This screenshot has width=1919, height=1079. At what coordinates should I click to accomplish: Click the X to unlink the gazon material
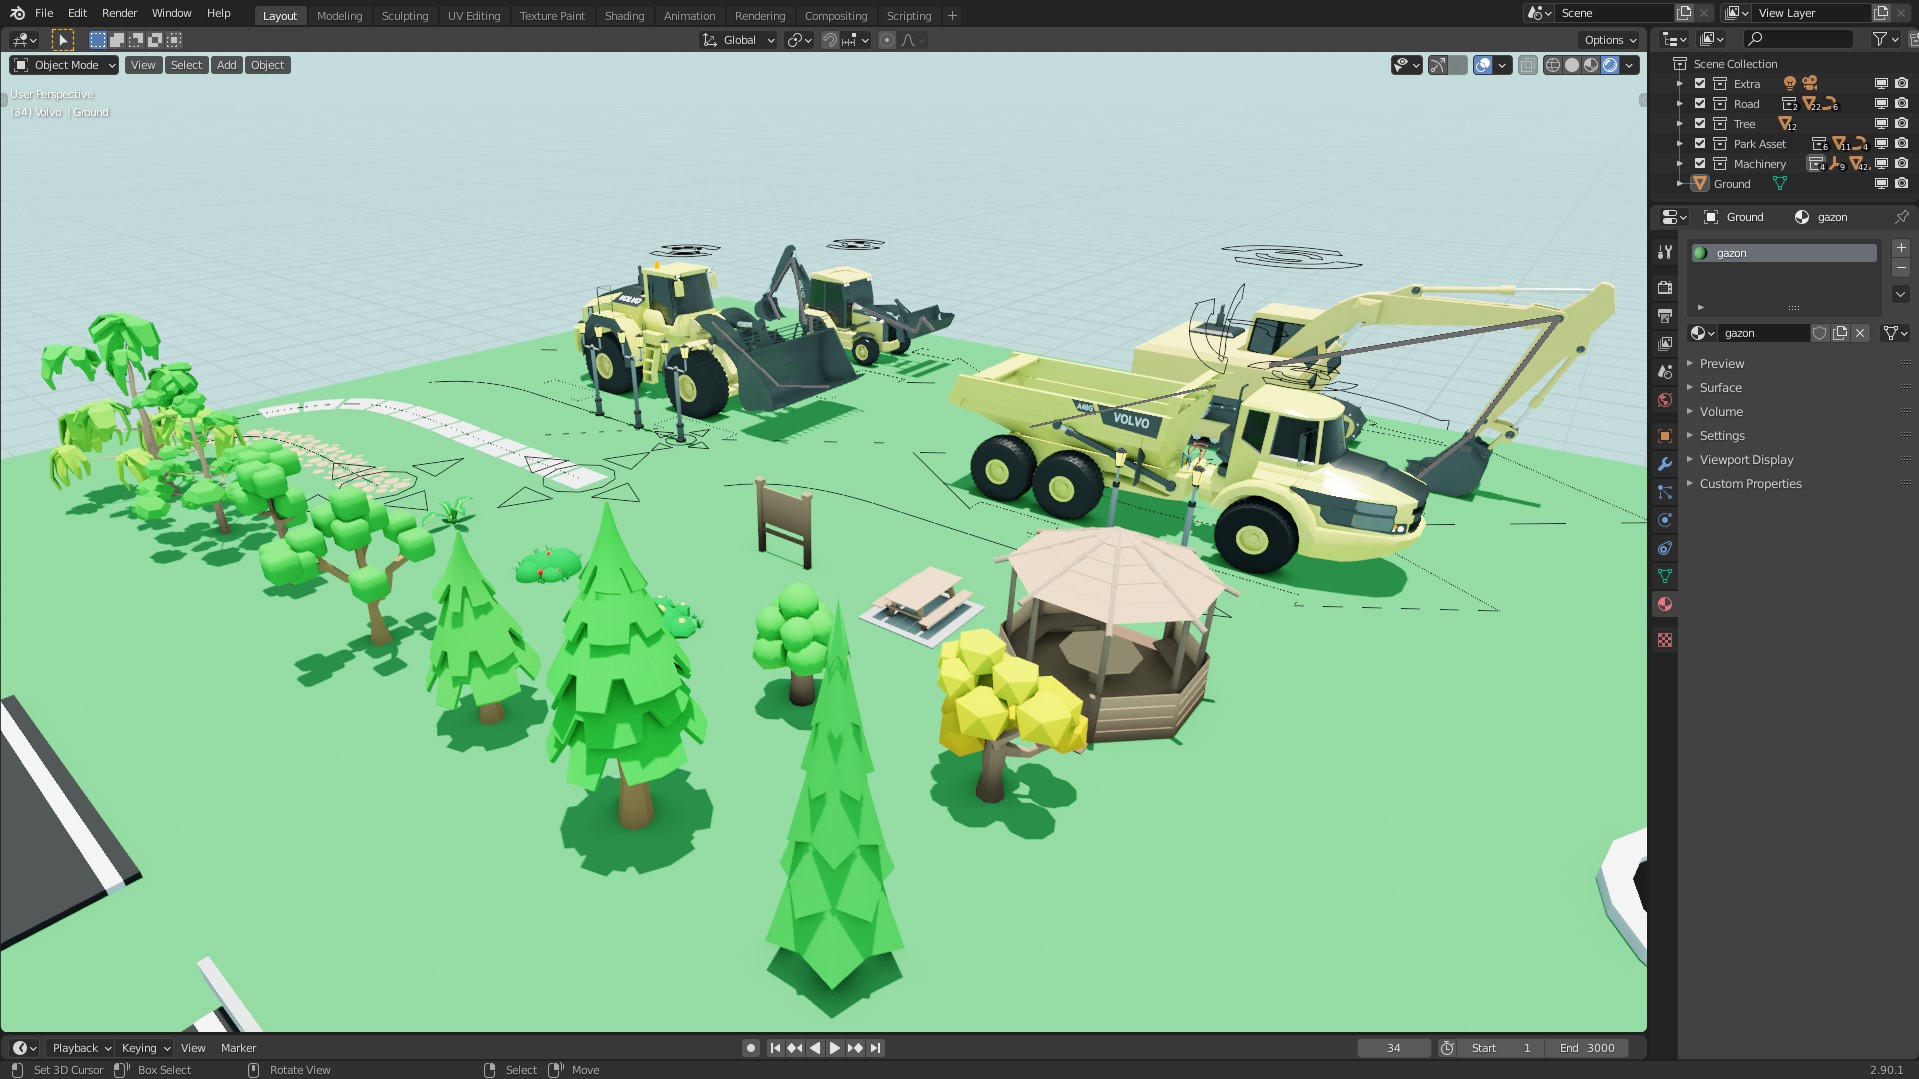1860,333
